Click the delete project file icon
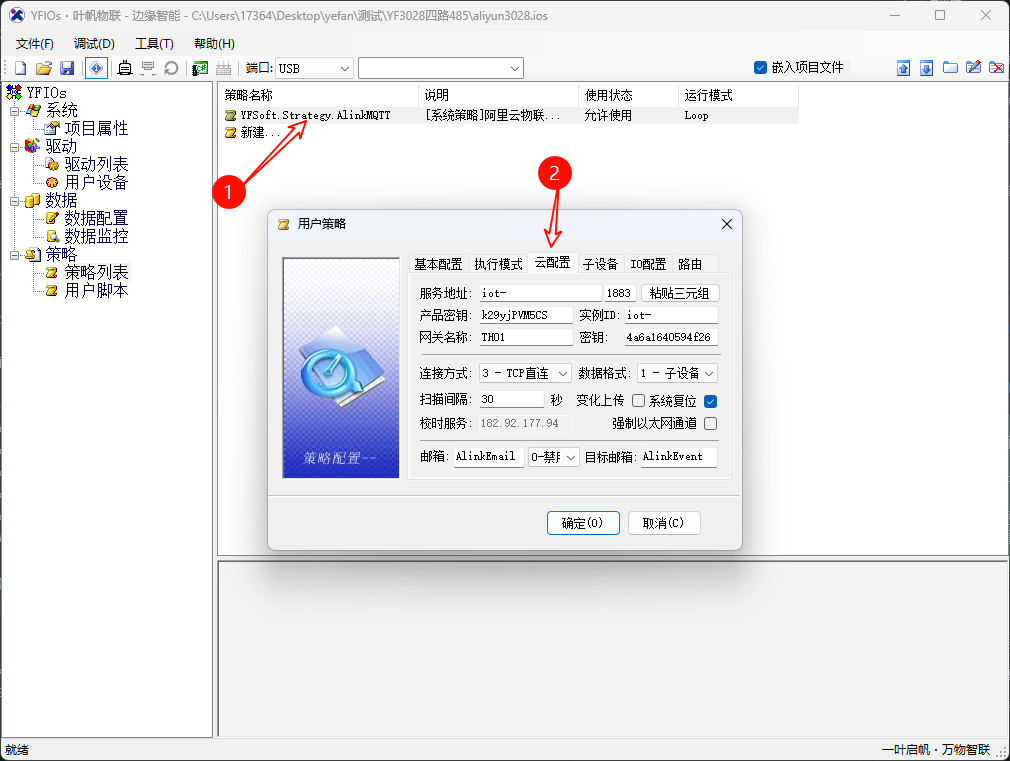The height and width of the screenshot is (761, 1010). tap(997, 67)
